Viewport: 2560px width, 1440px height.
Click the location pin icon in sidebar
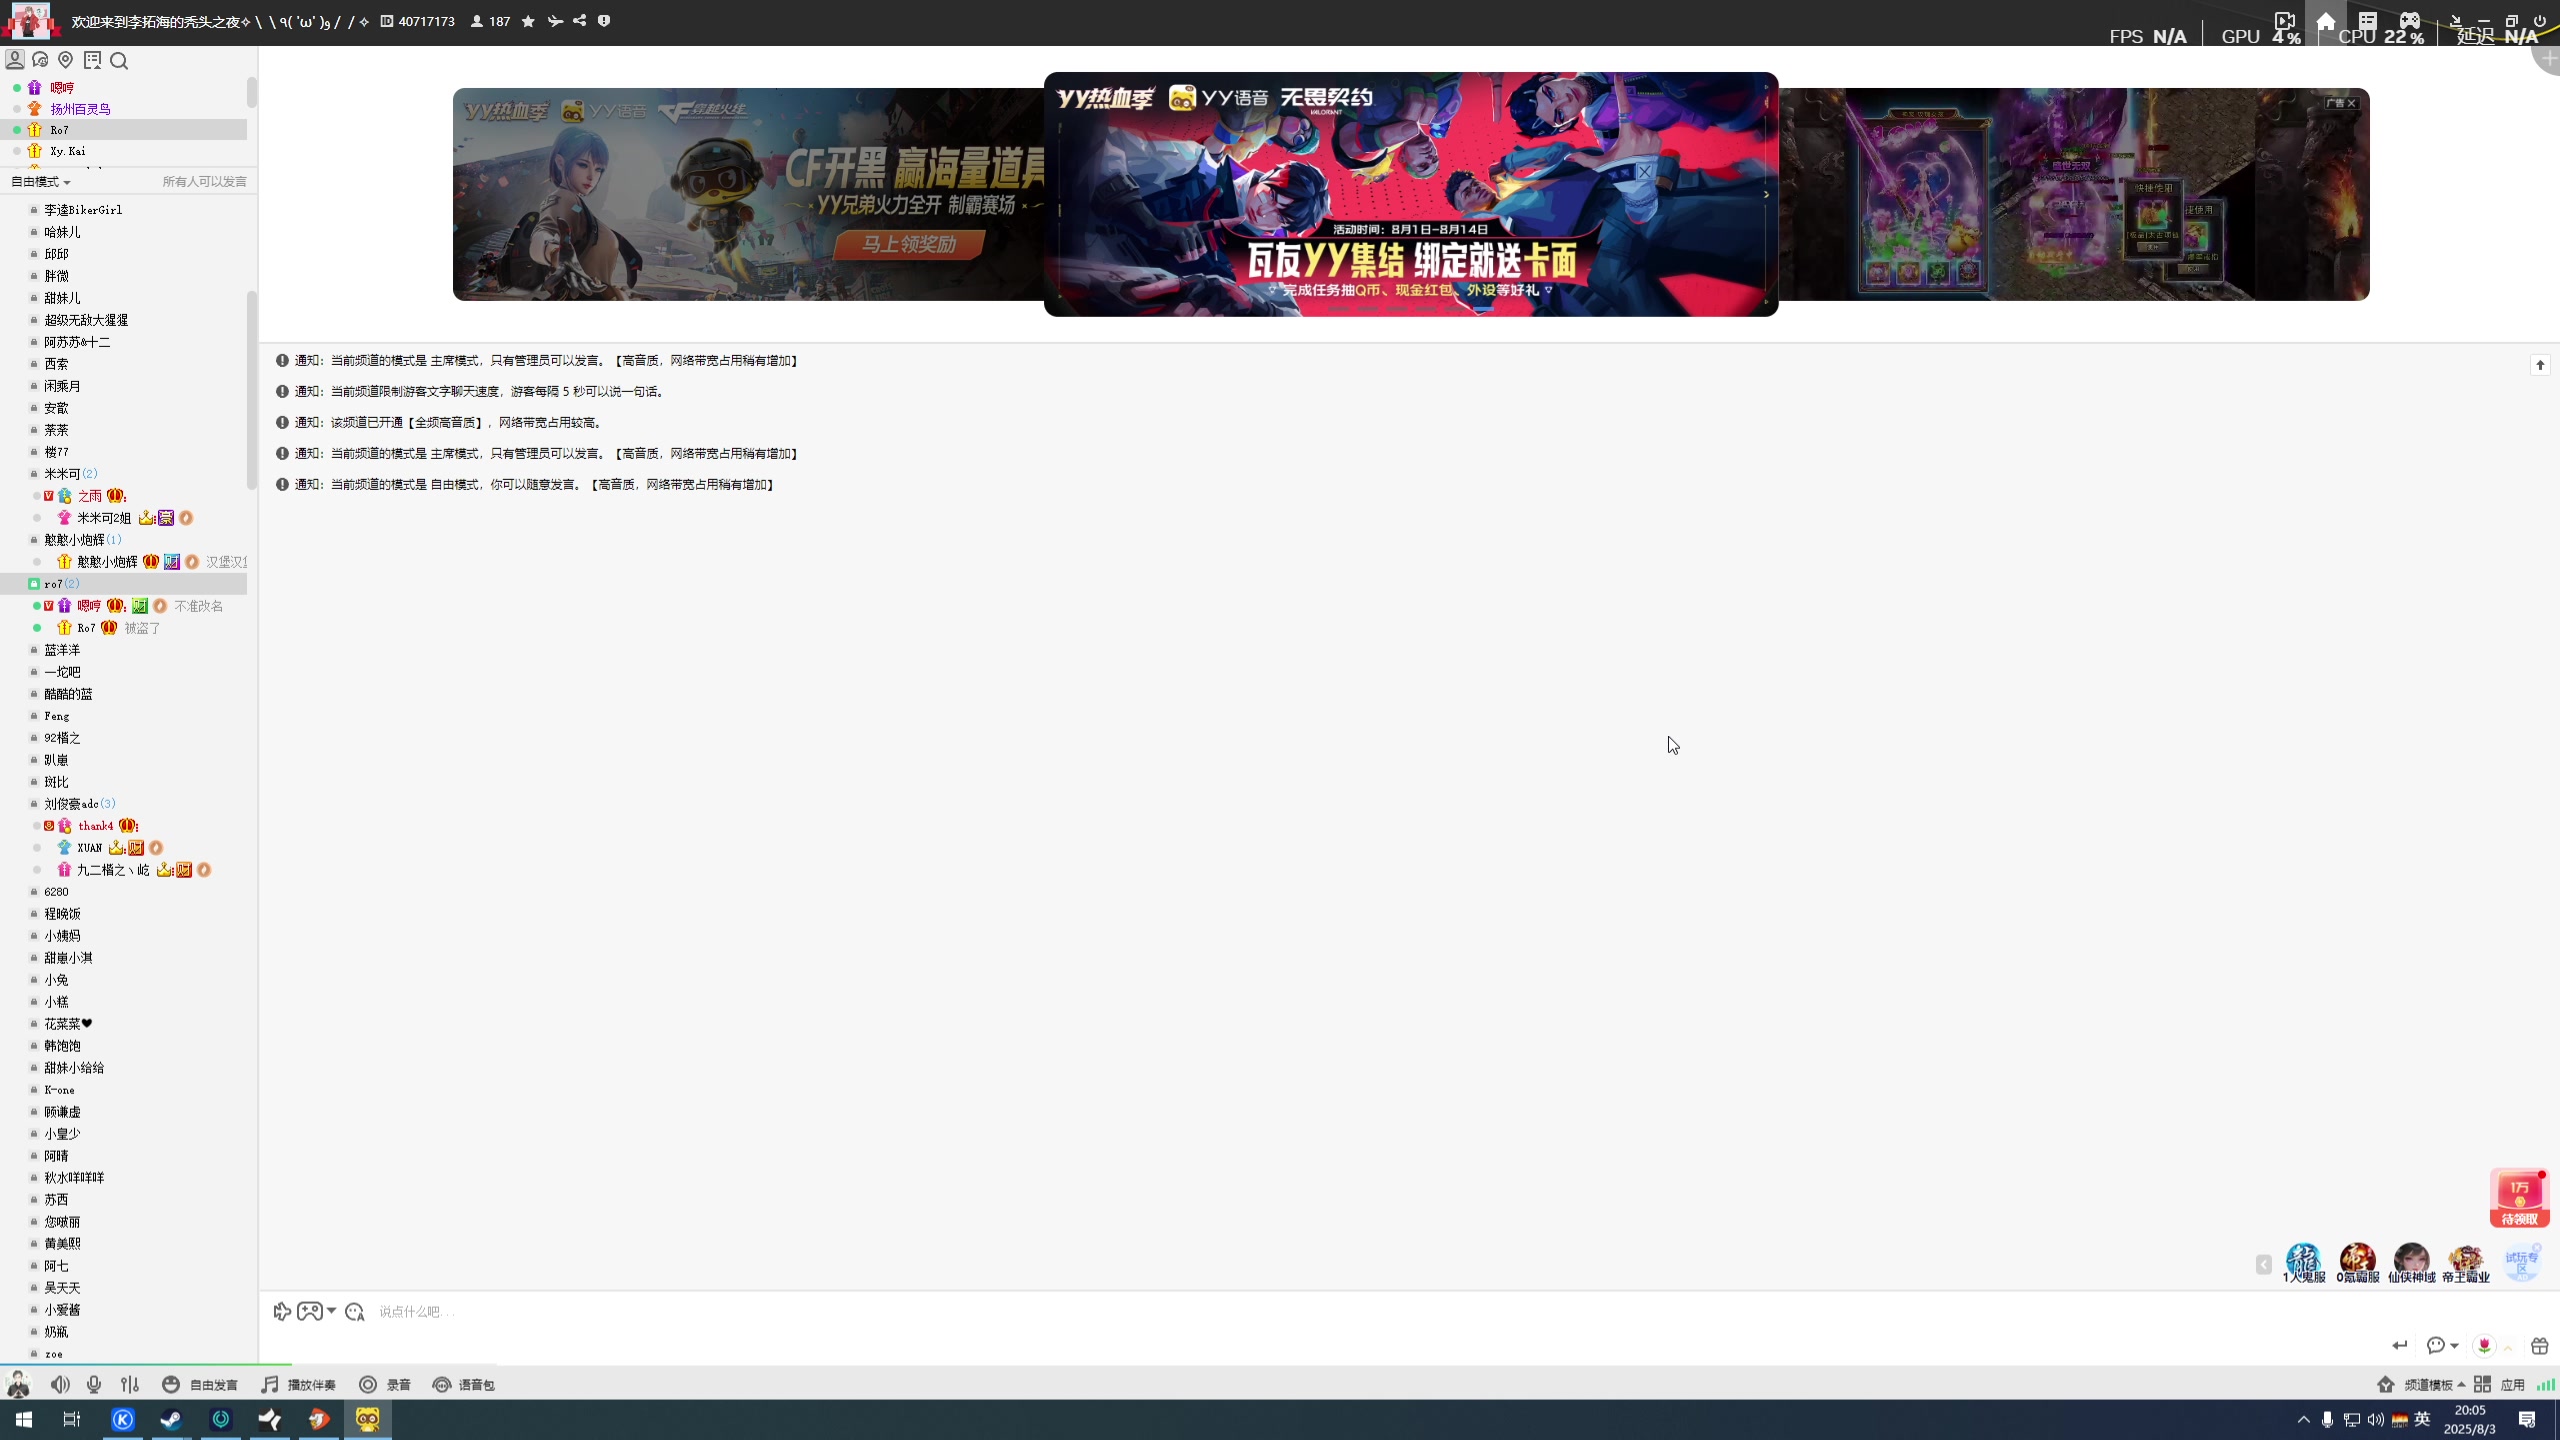point(66,60)
